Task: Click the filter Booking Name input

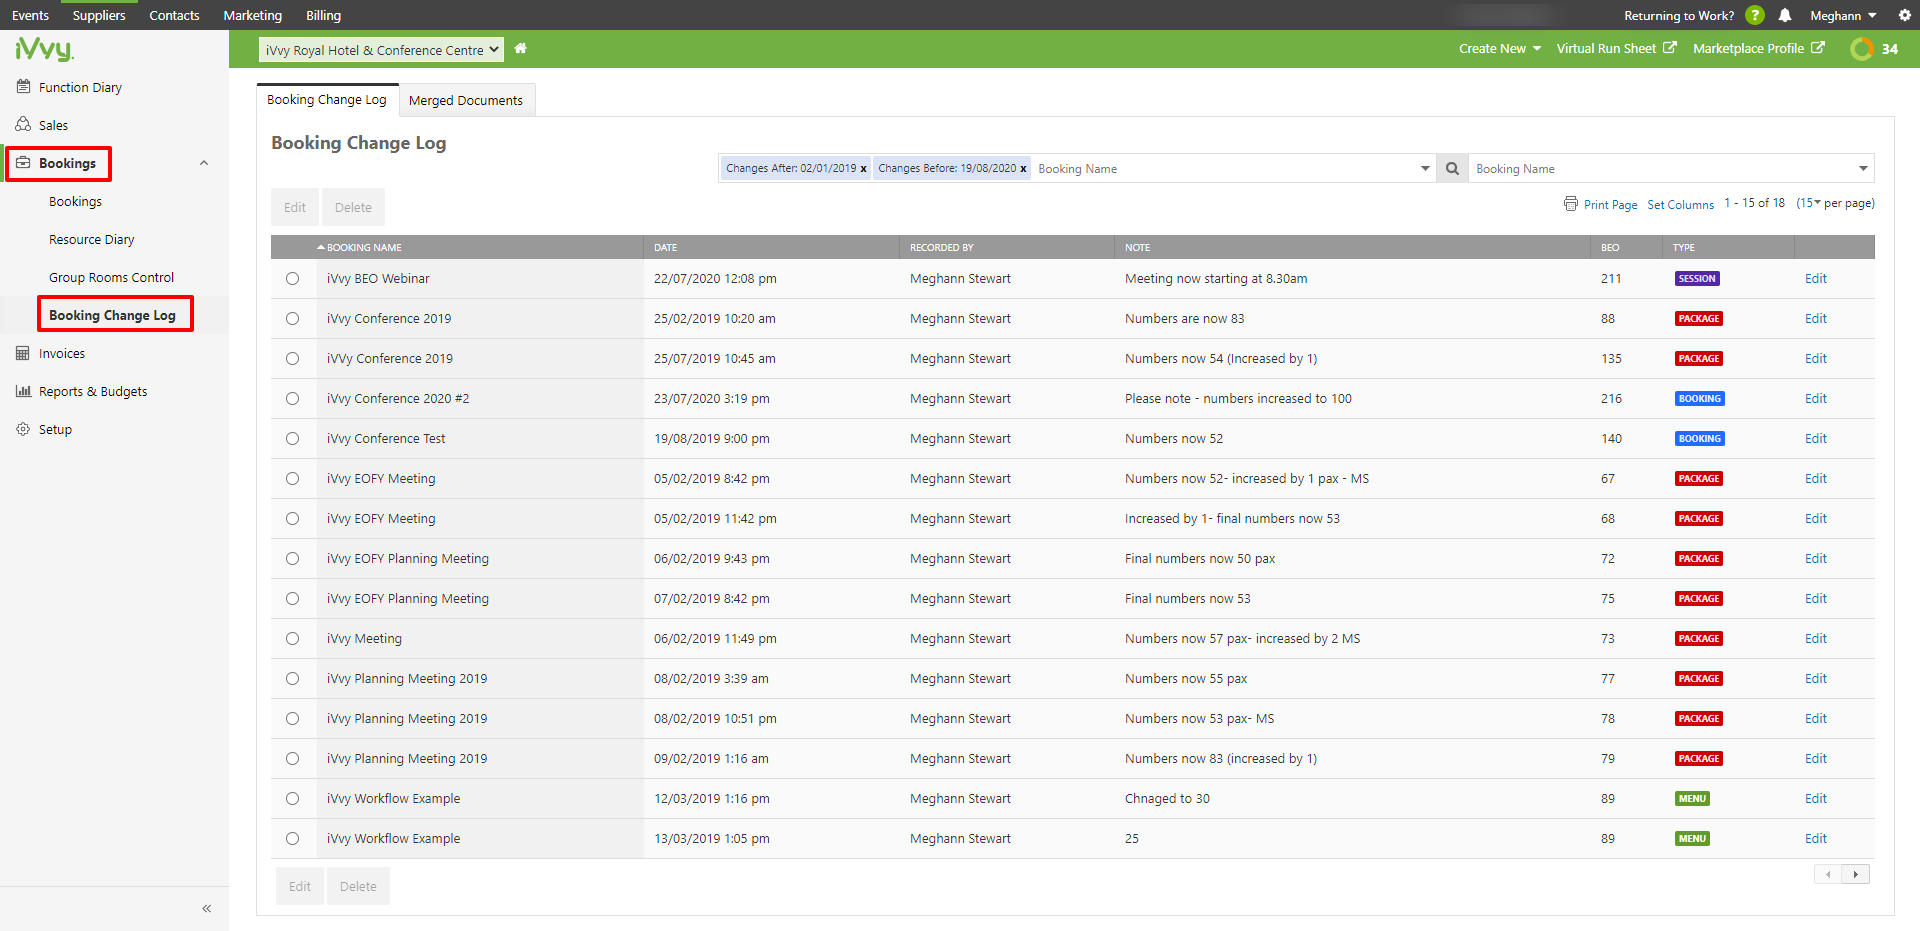Action: click(x=1225, y=168)
